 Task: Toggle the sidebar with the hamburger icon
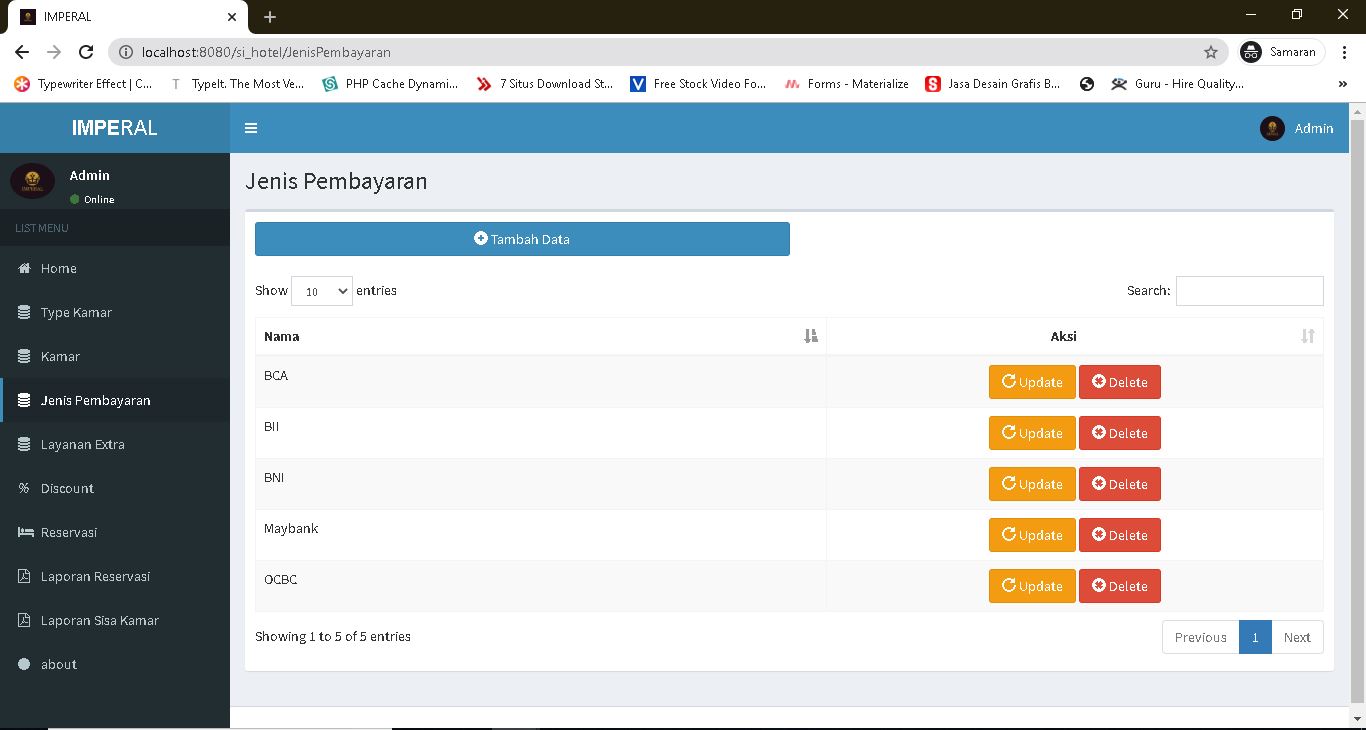pos(251,128)
